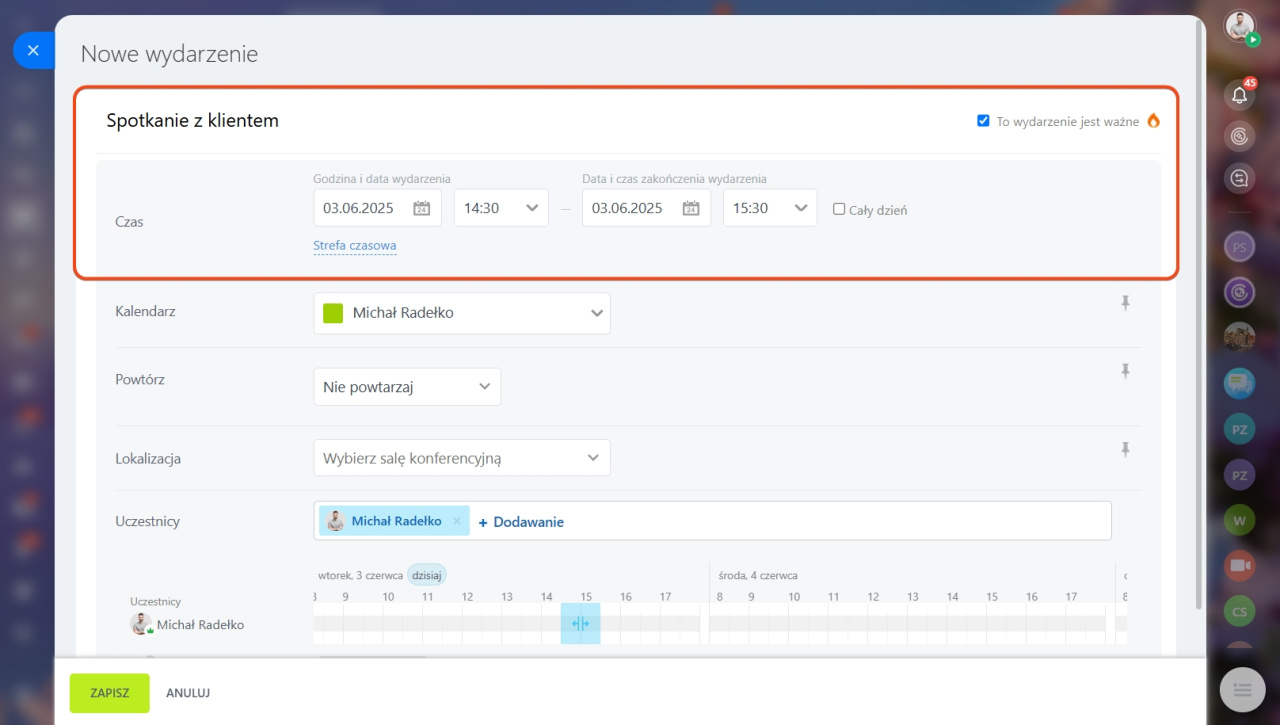Open the CS contact avatar
Viewport: 1280px width, 725px height.
pos(1240,611)
